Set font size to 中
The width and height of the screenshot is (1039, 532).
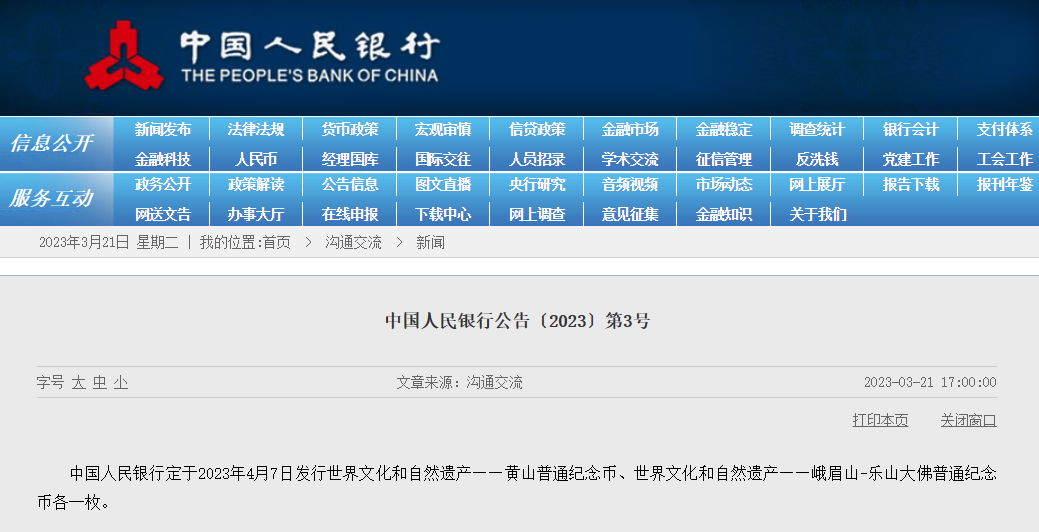coord(99,382)
